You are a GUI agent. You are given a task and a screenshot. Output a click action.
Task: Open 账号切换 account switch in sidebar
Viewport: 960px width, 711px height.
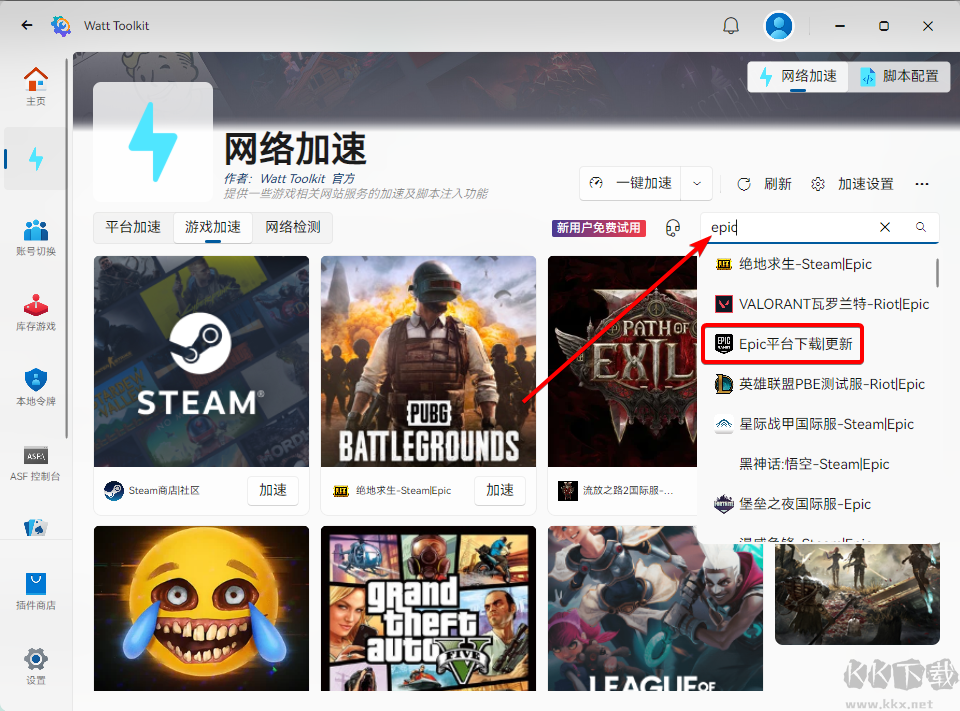click(36, 238)
